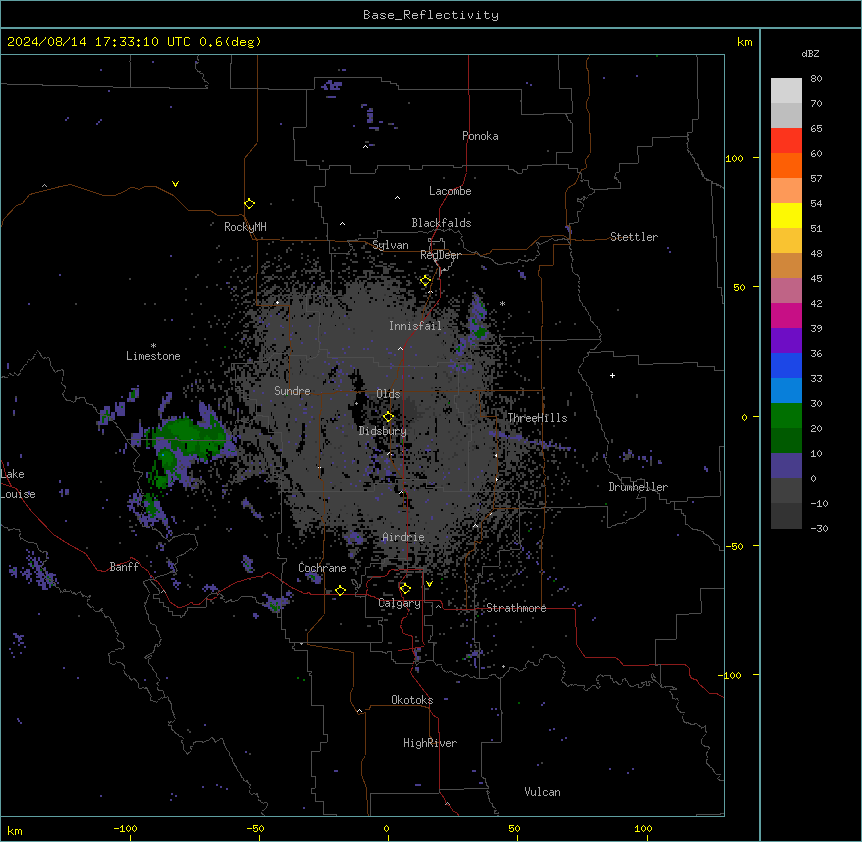The height and width of the screenshot is (842, 862).
Task: Click the ThreeHills label
Action: point(537,418)
